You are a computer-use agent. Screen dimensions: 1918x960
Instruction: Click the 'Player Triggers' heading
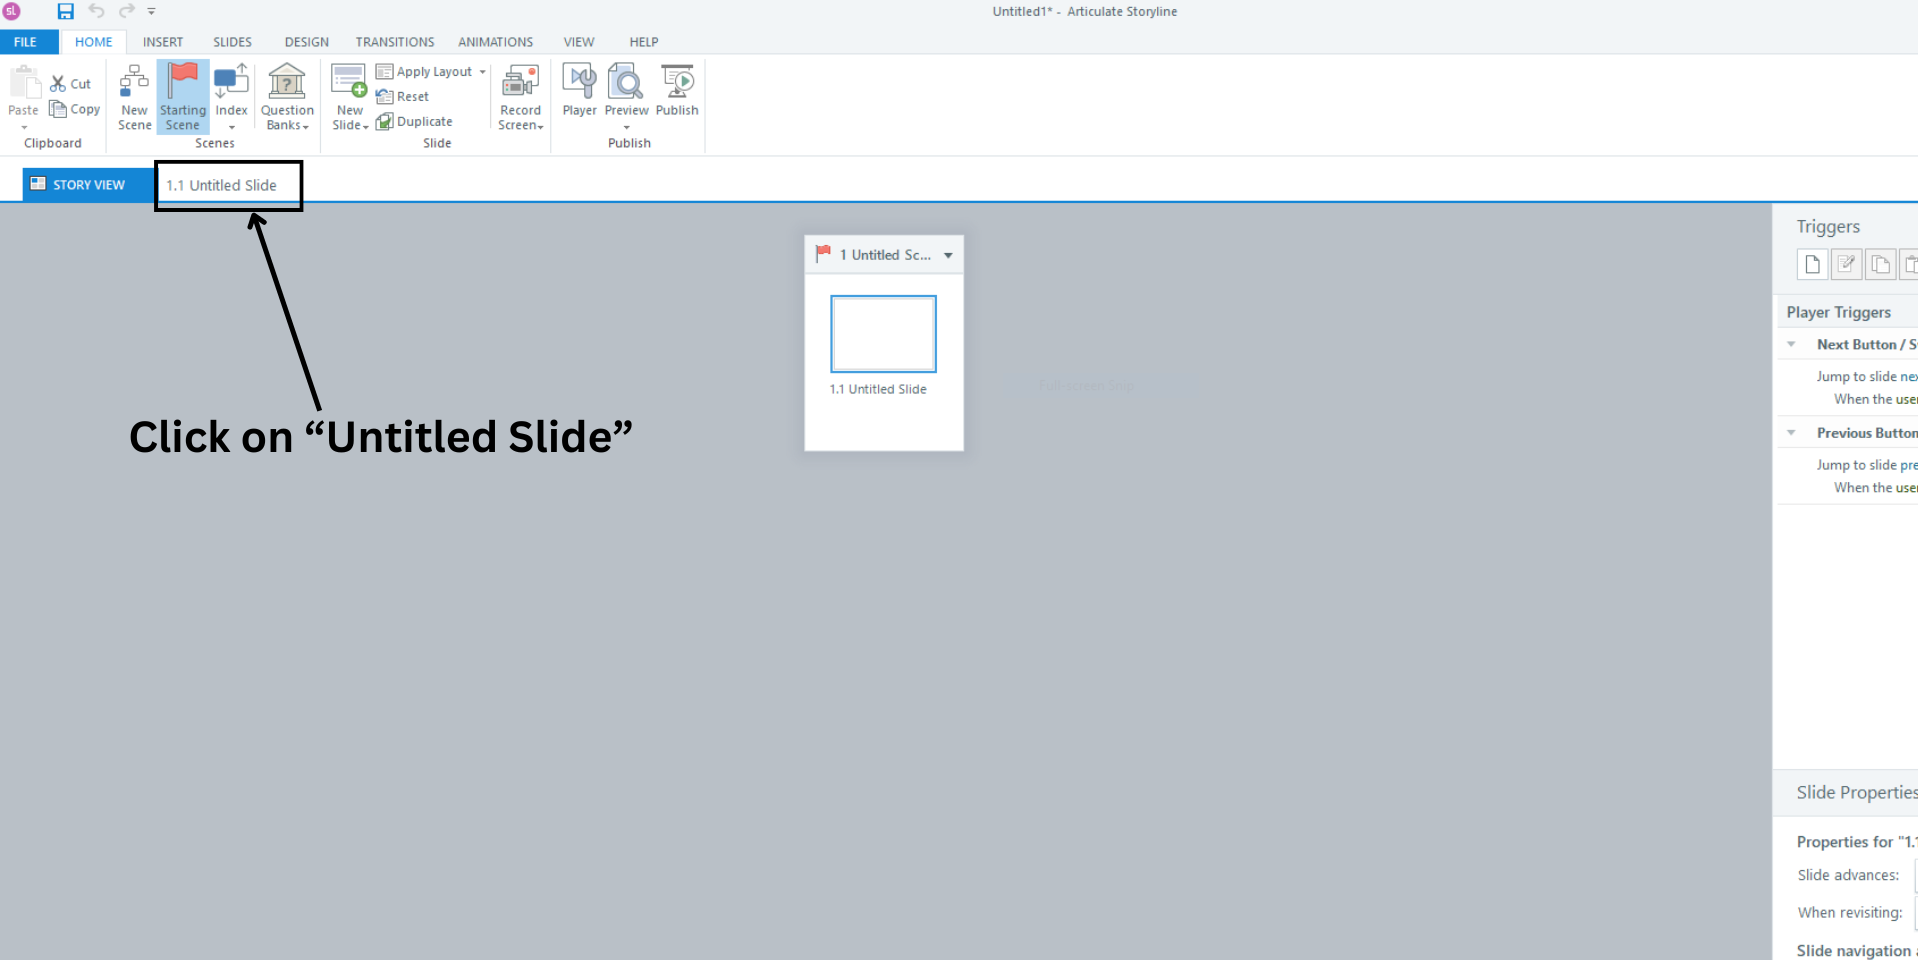[x=1839, y=312]
